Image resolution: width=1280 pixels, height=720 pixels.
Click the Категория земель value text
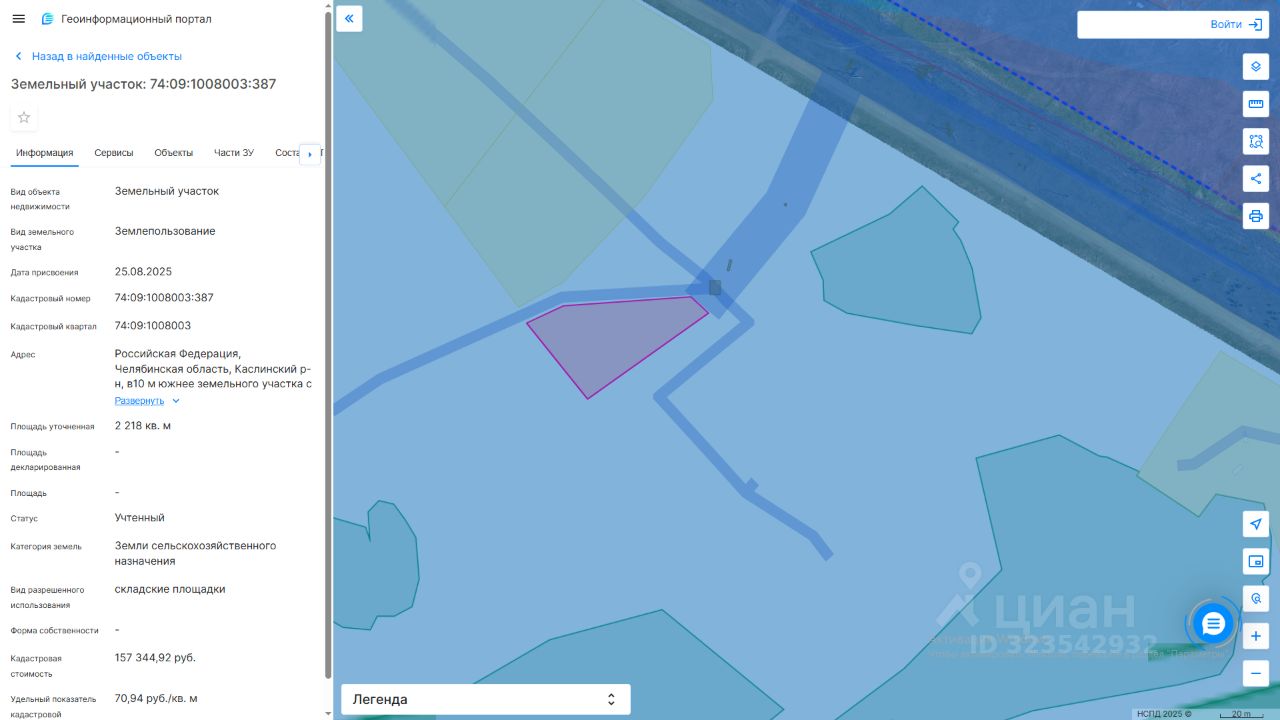pos(195,553)
